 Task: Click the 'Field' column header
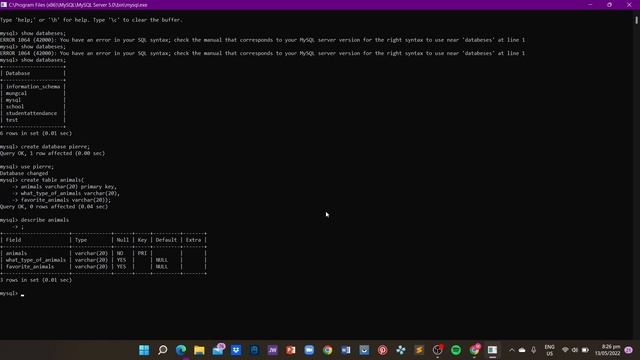pyautogui.click(x=13, y=240)
